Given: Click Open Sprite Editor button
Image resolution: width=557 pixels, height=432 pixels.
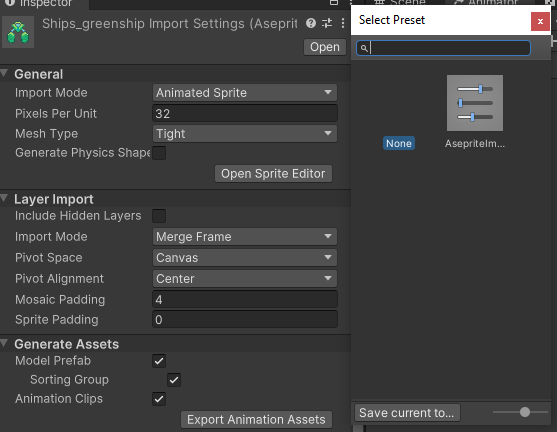Looking at the screenshot, I should pos(273,173).
